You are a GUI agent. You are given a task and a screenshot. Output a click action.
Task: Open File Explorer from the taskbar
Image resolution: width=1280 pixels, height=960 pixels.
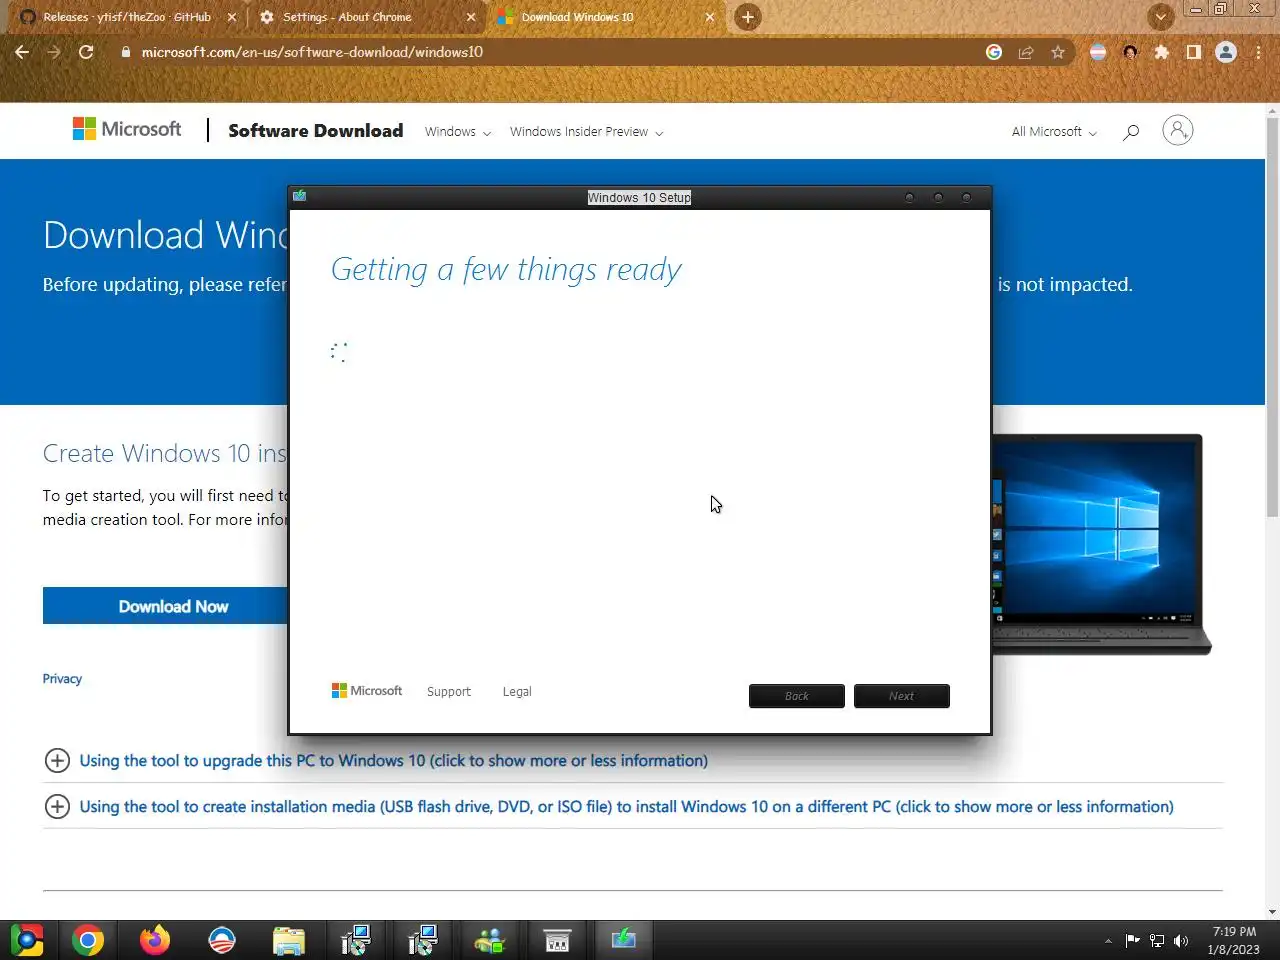click(289, 940)
